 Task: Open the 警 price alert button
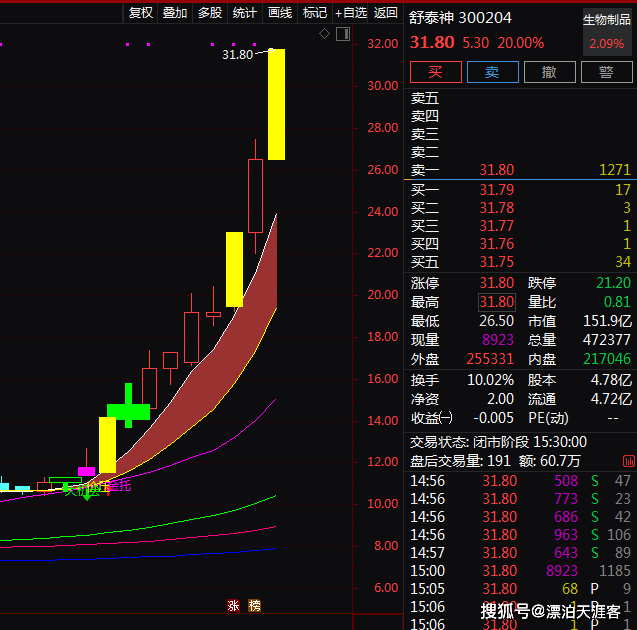pos(605,72)
